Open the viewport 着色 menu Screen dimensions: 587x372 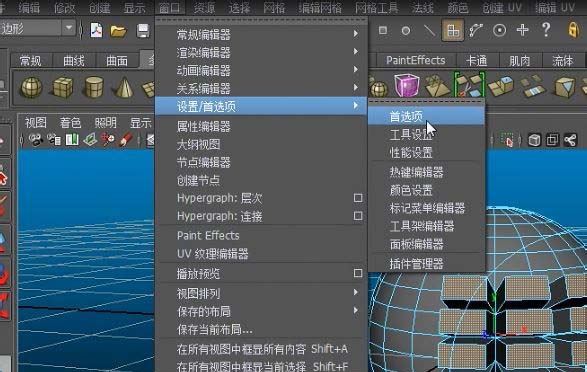coord(70,122)
